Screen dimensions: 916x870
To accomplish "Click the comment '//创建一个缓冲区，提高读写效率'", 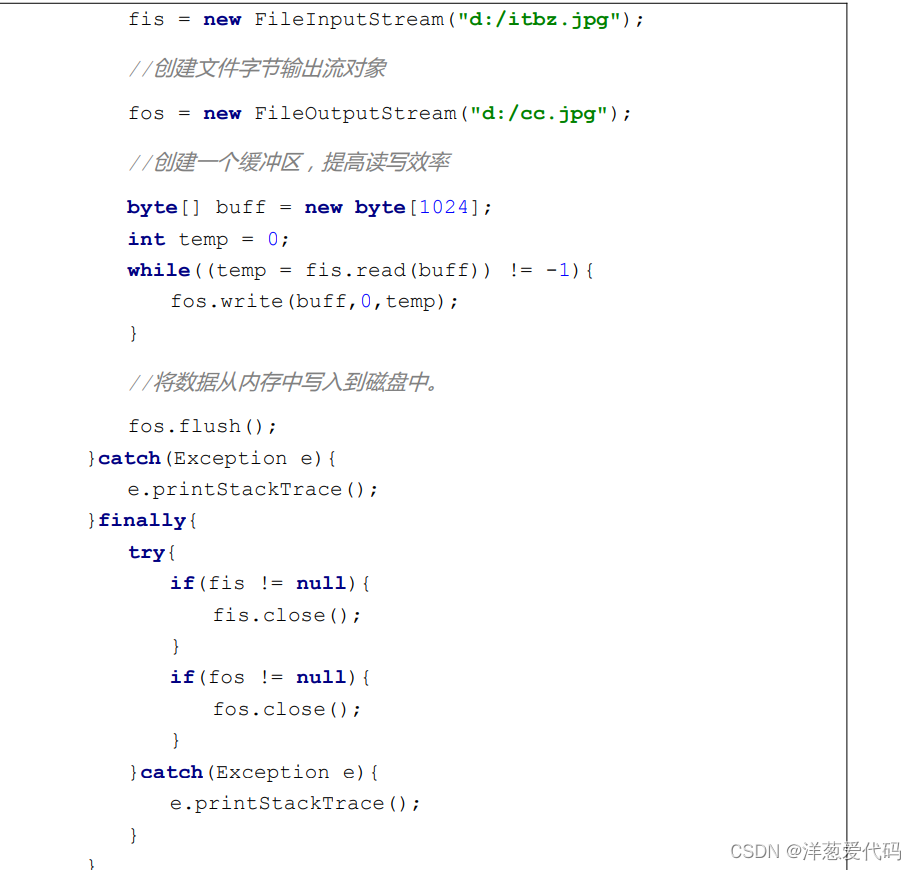I will (x=289, y=162).
